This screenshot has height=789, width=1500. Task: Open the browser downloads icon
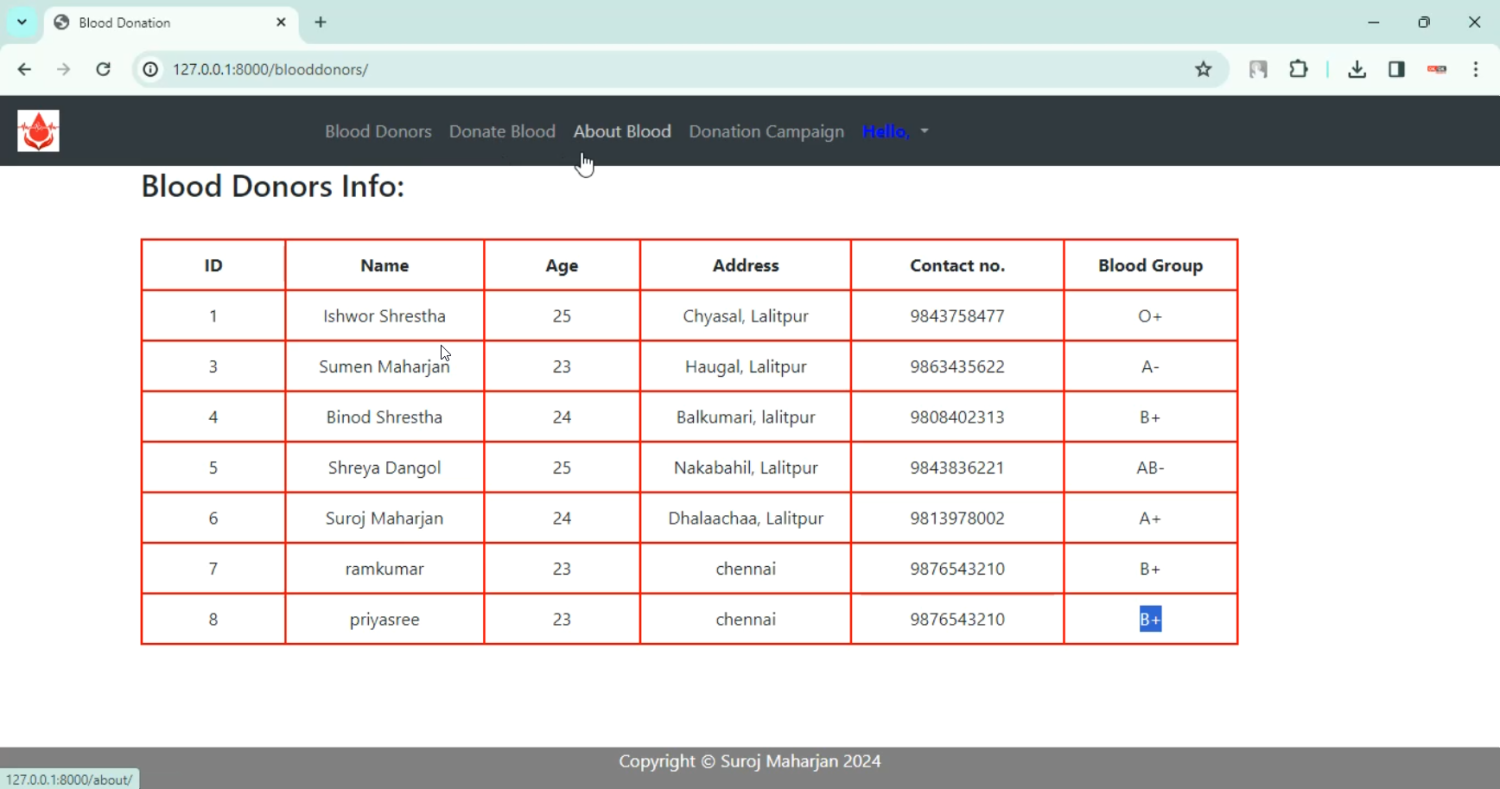tap(1356, 69)
